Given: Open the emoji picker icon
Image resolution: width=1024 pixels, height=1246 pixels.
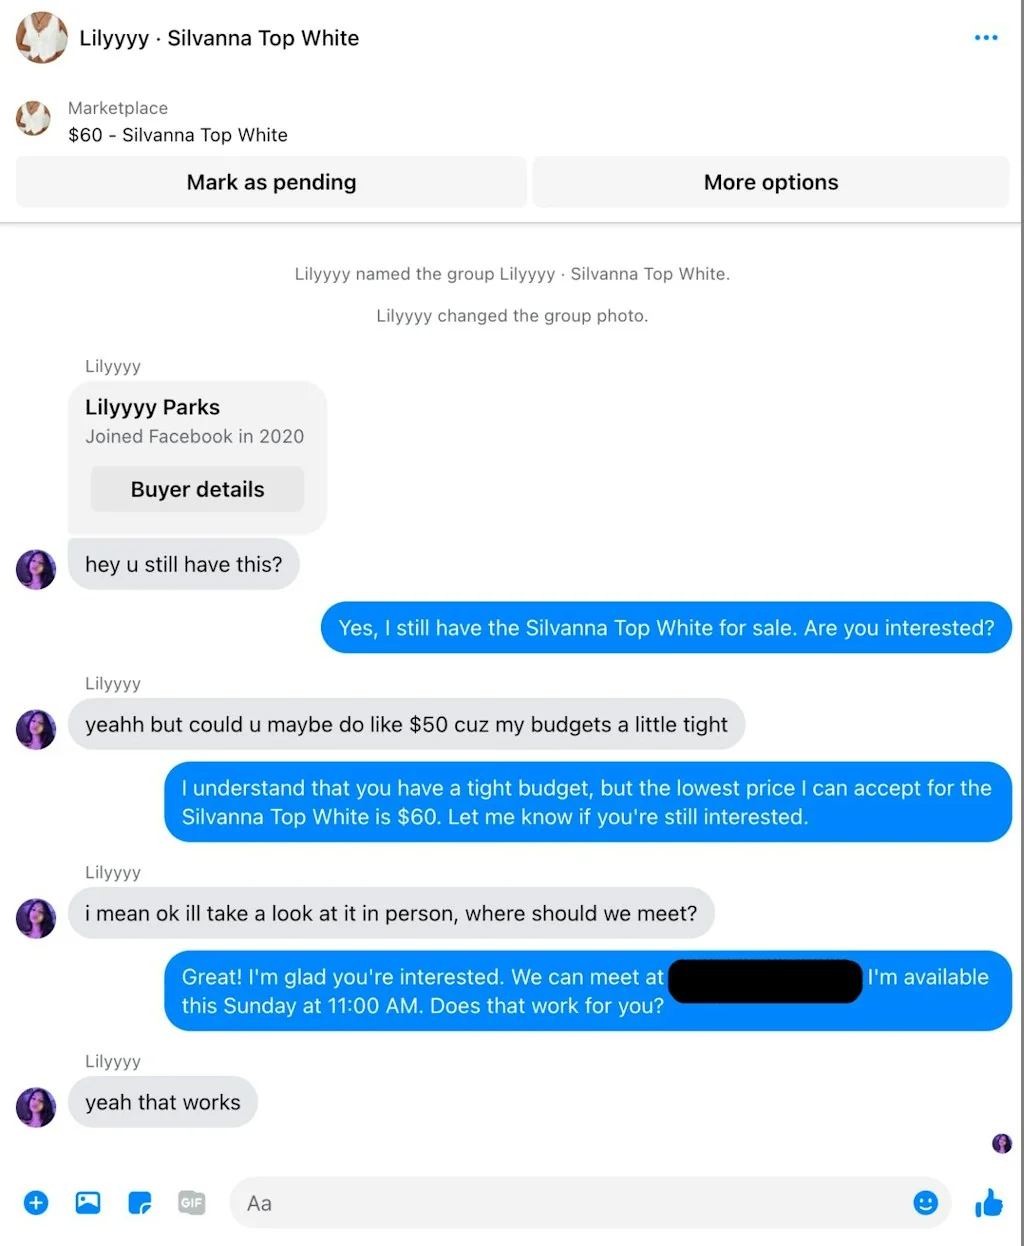Looking at the screenshot, I should pyautogui.click(x=925, y=1203).
